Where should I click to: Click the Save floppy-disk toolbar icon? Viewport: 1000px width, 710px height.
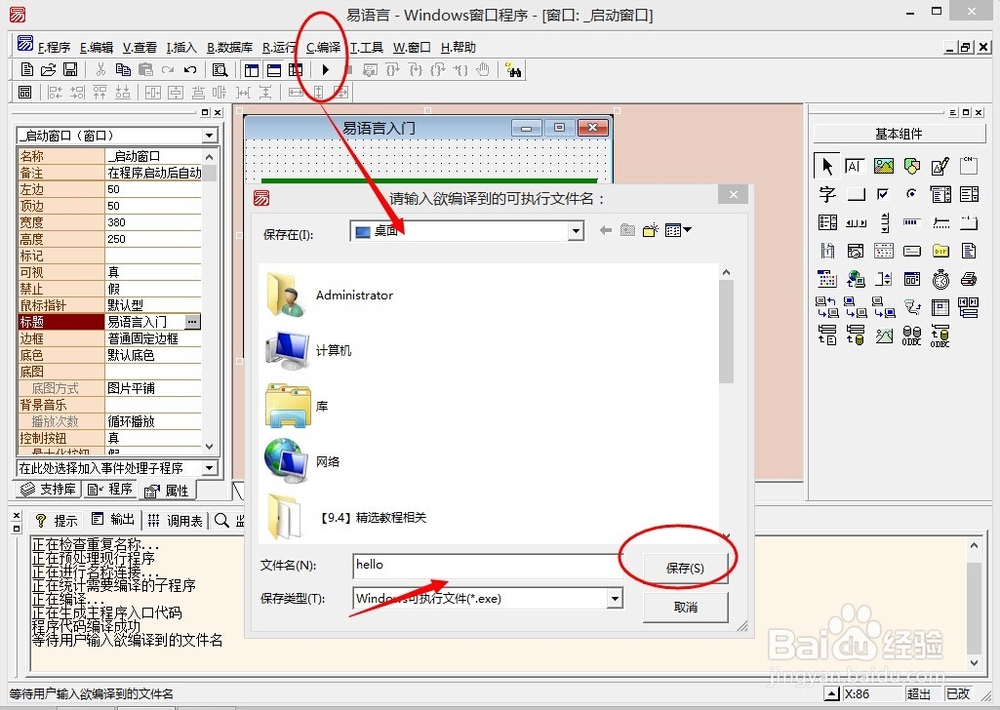point(70,70)
